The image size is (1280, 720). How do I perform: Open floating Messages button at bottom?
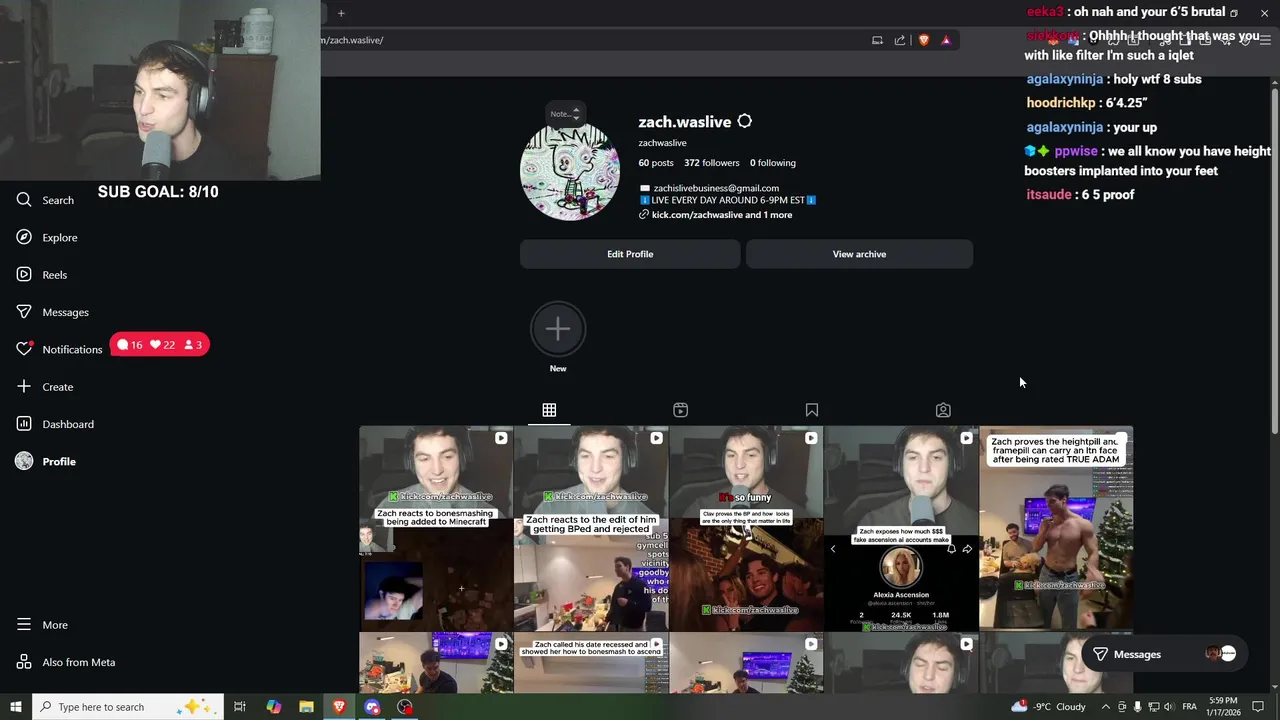(1164, 654)
